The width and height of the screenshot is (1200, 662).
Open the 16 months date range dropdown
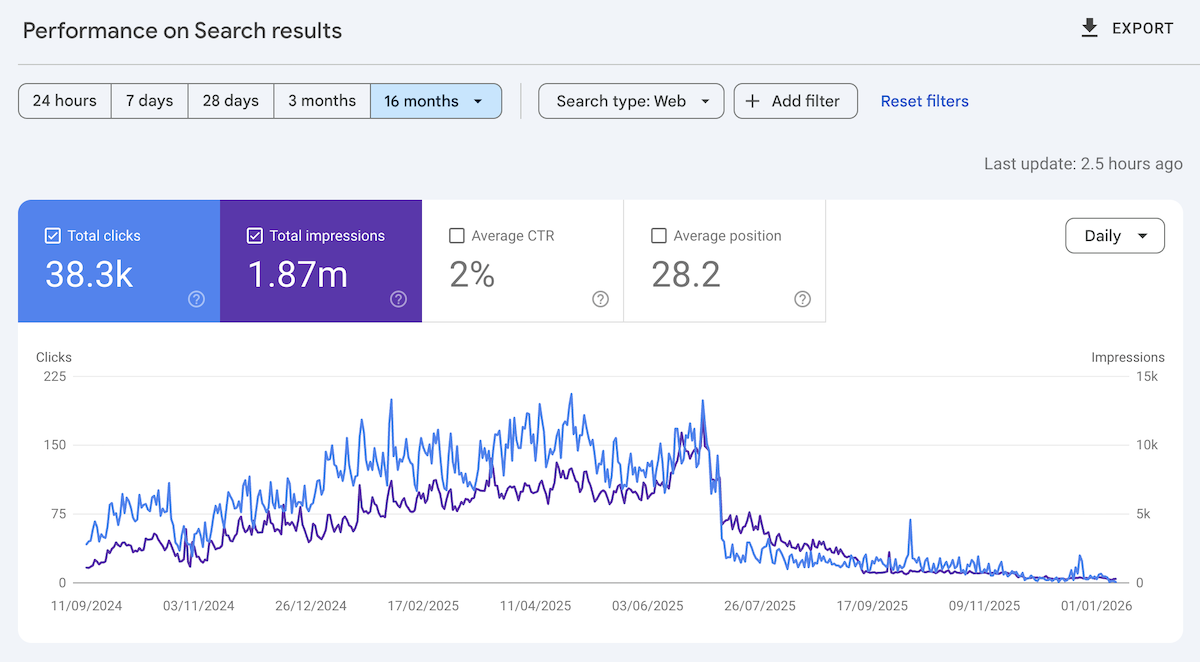tap(437, 100)
